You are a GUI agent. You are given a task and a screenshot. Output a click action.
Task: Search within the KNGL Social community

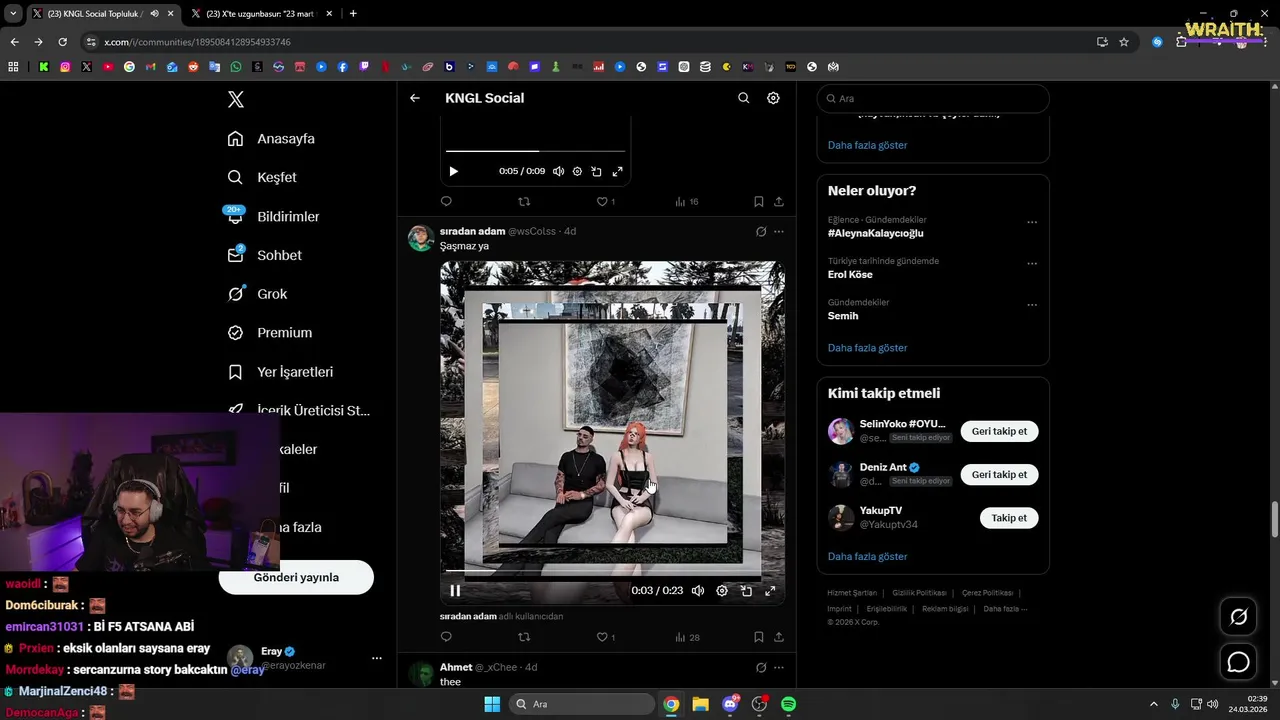(x=743, y=98)
